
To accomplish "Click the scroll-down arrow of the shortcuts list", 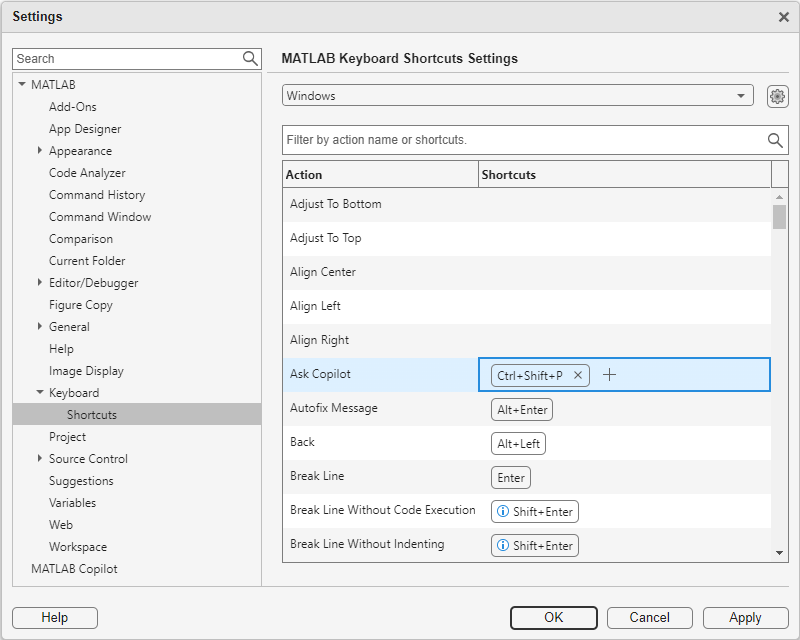I will [780, 551].
